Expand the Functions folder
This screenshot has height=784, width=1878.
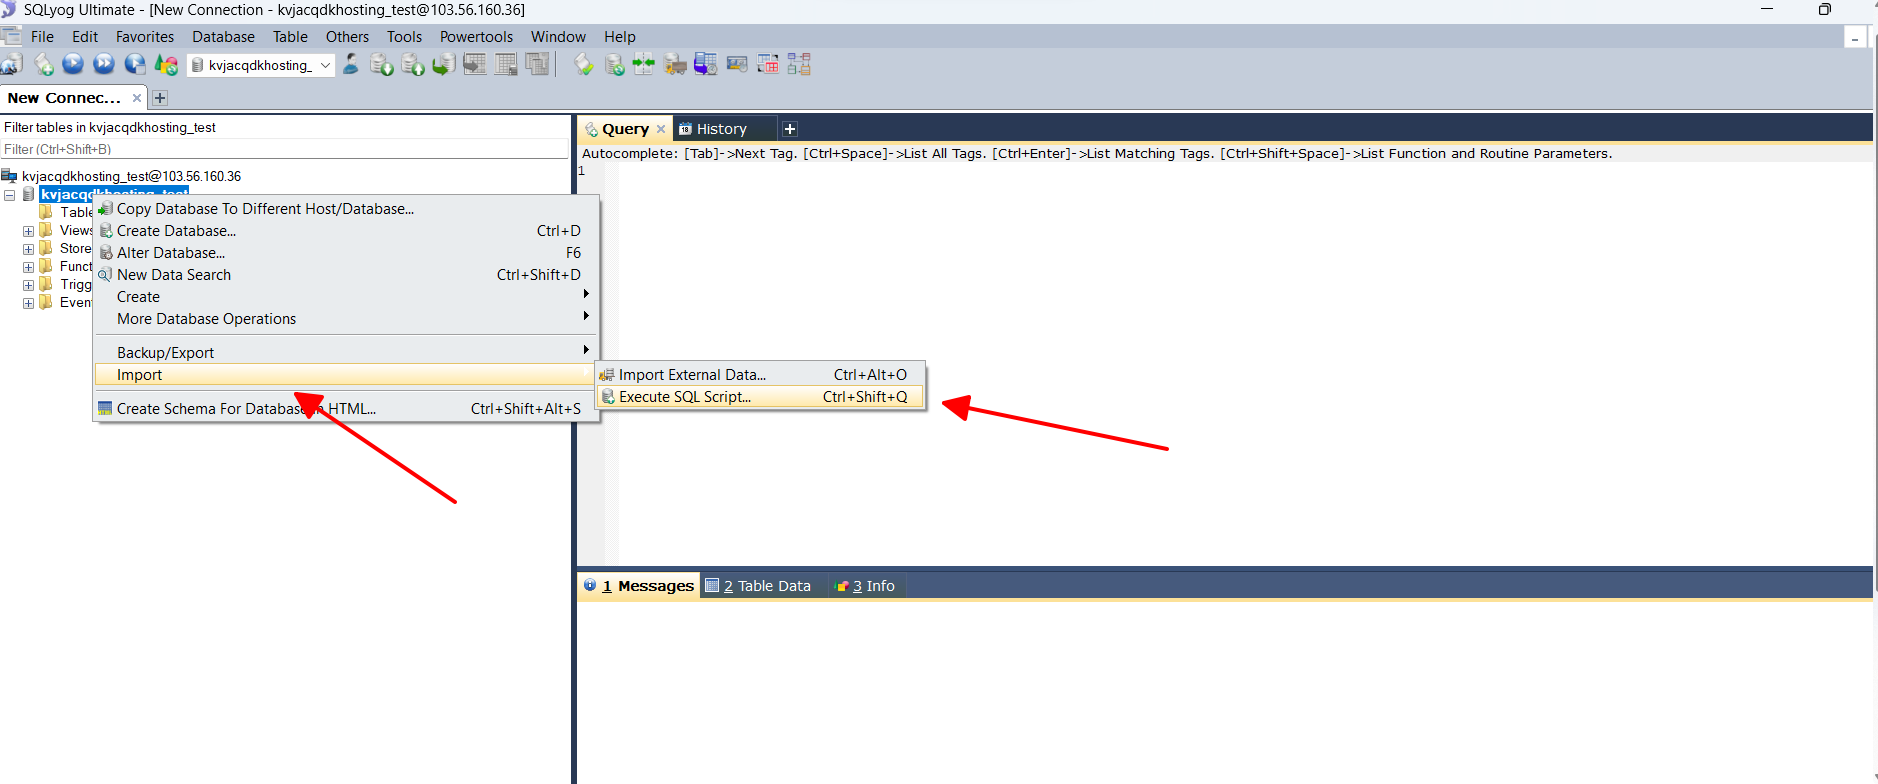point(29,267)
